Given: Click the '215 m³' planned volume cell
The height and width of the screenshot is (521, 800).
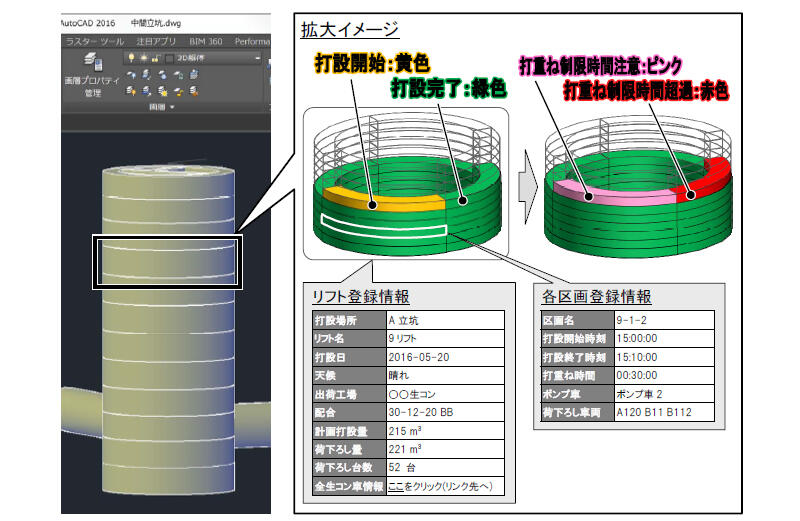Looking at the screenshot, I should click(445, 431).
